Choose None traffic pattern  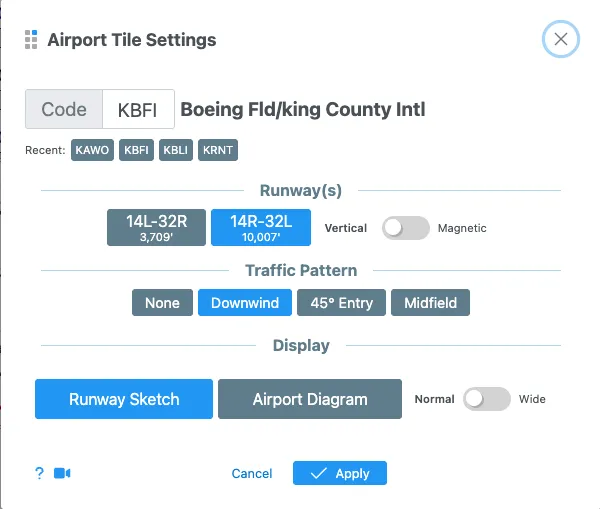click(162, 303)
